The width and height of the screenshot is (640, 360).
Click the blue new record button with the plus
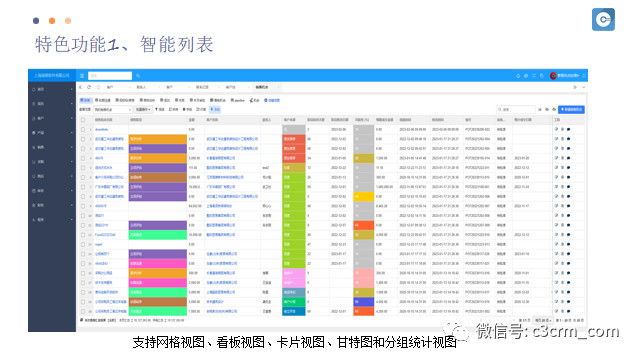coord(571,109)
